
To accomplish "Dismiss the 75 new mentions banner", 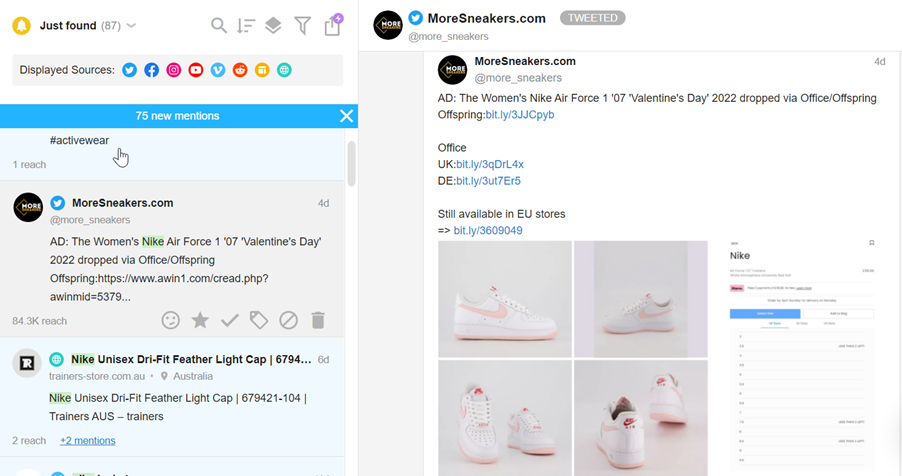I will click(346, 116).
